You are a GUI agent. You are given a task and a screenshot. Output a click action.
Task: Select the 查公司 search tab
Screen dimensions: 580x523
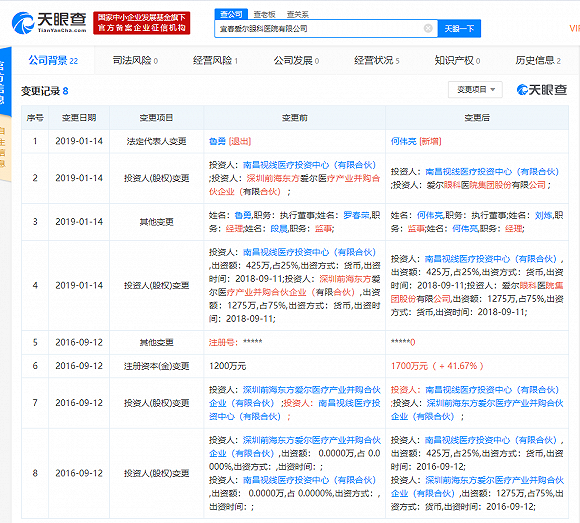pos(231,14)
